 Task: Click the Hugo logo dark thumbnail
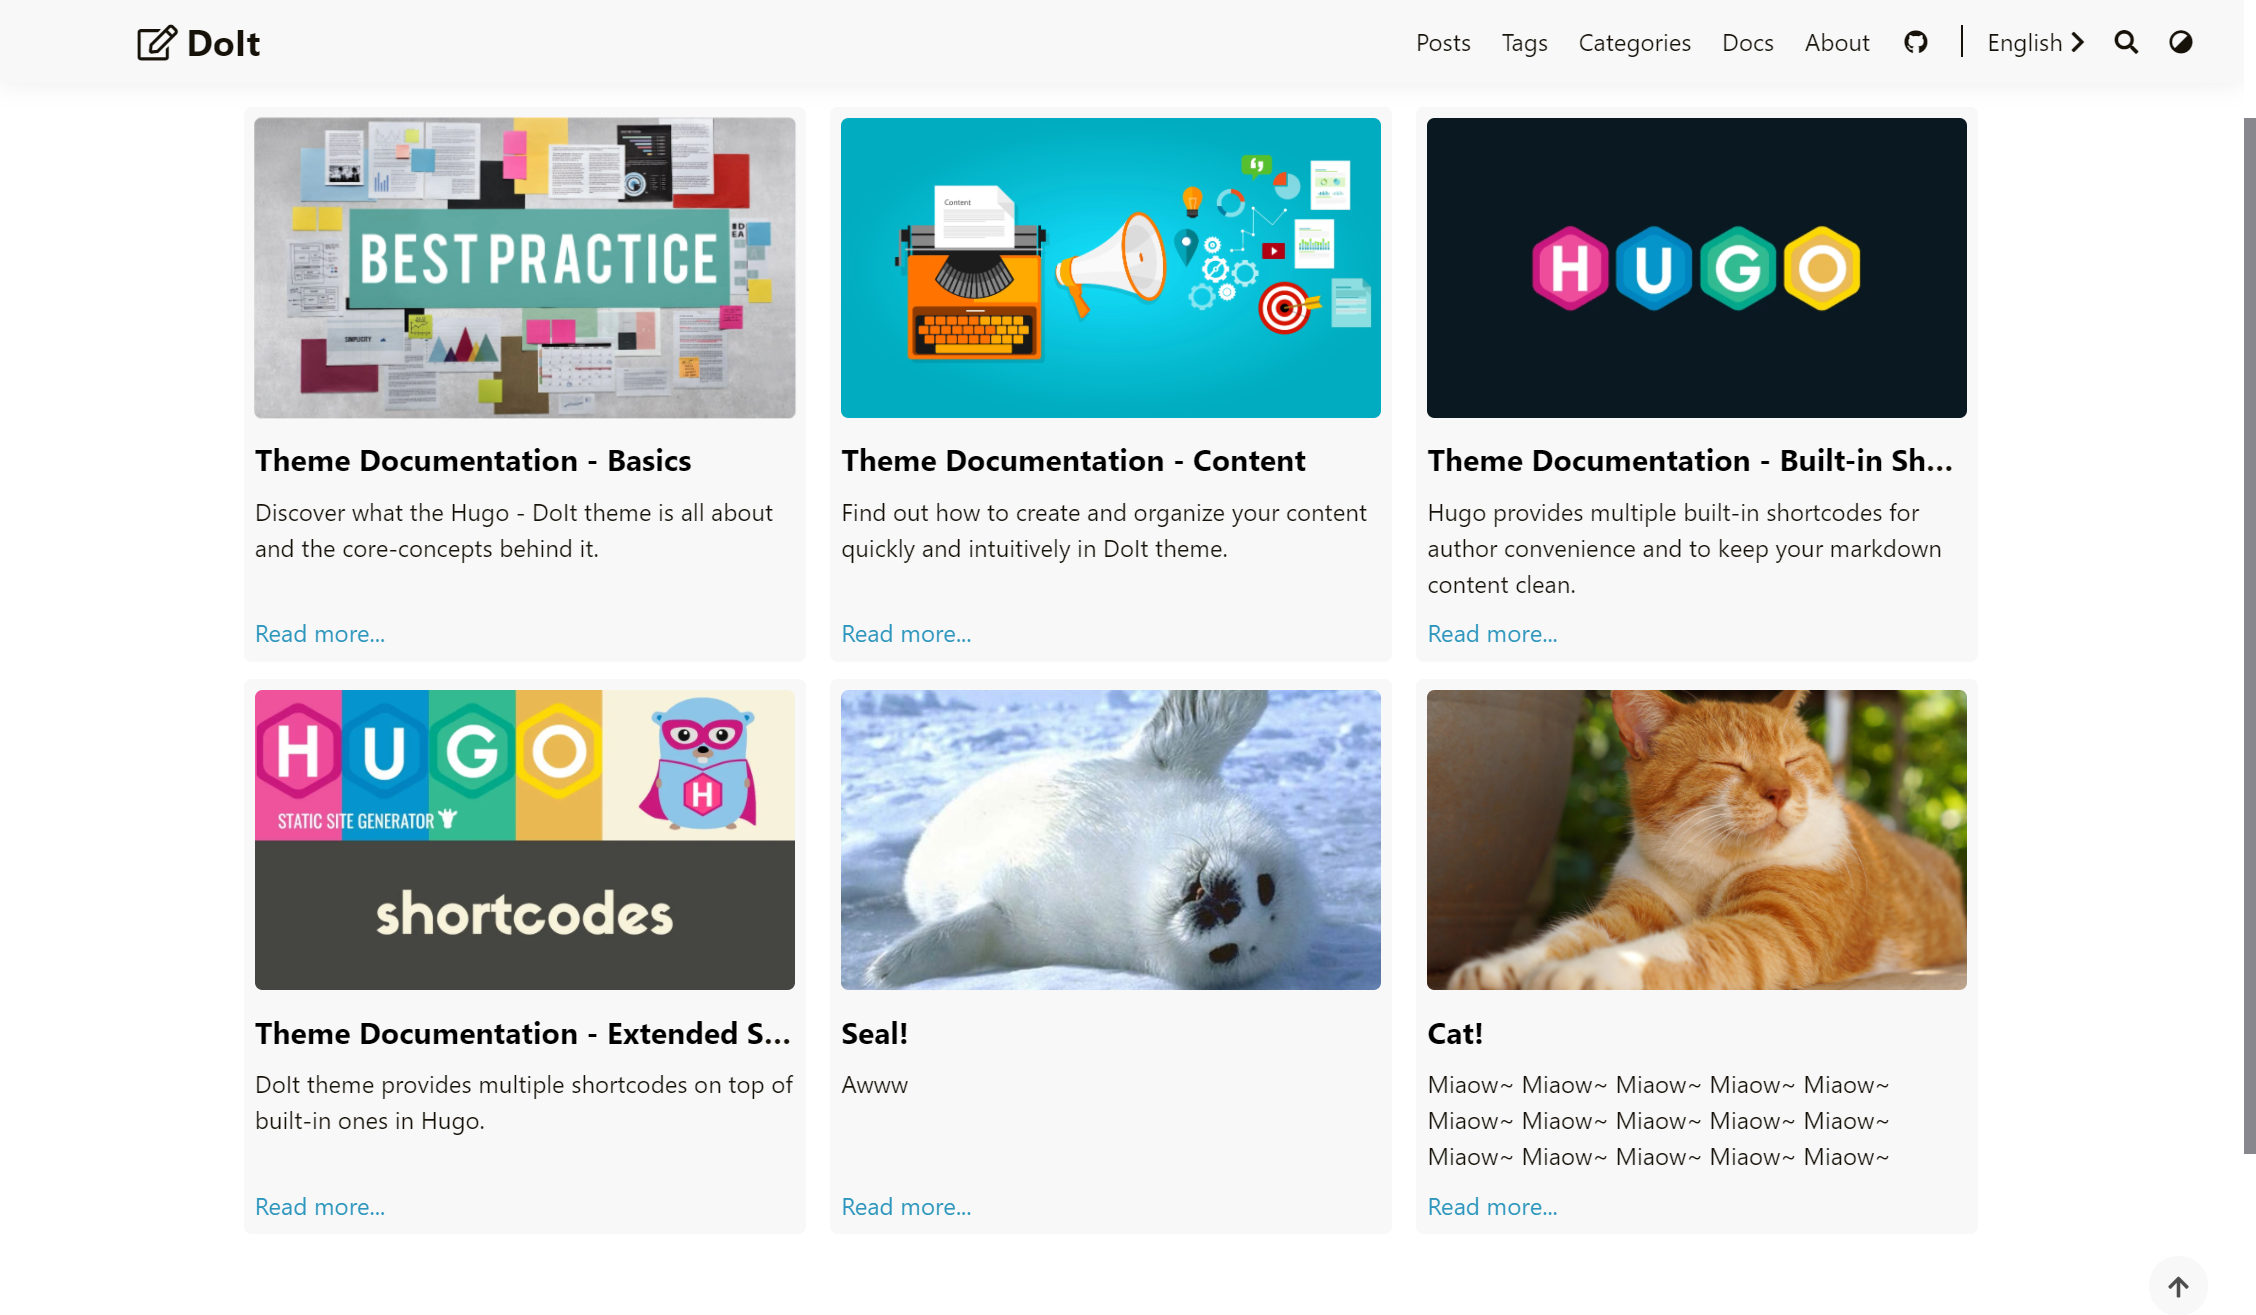click(1696, 268)
